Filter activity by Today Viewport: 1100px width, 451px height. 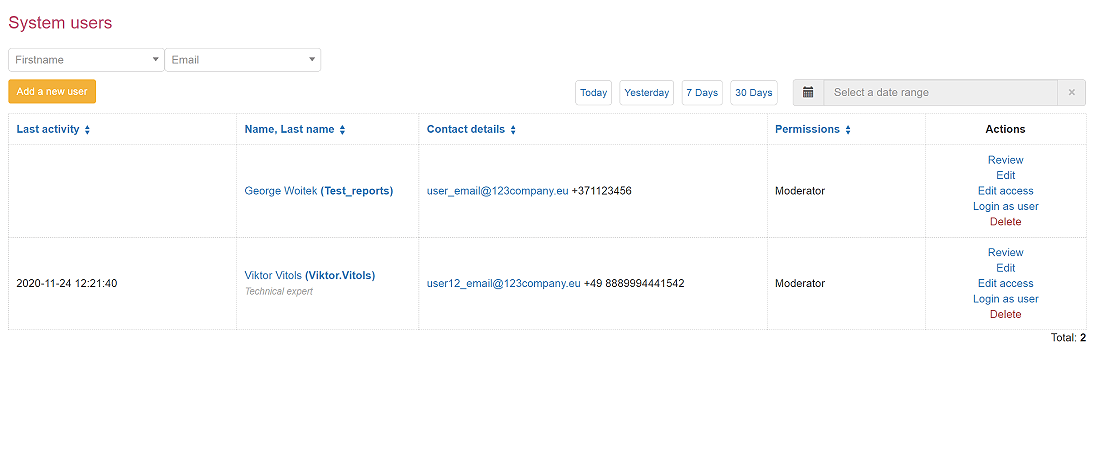point(593,93)
